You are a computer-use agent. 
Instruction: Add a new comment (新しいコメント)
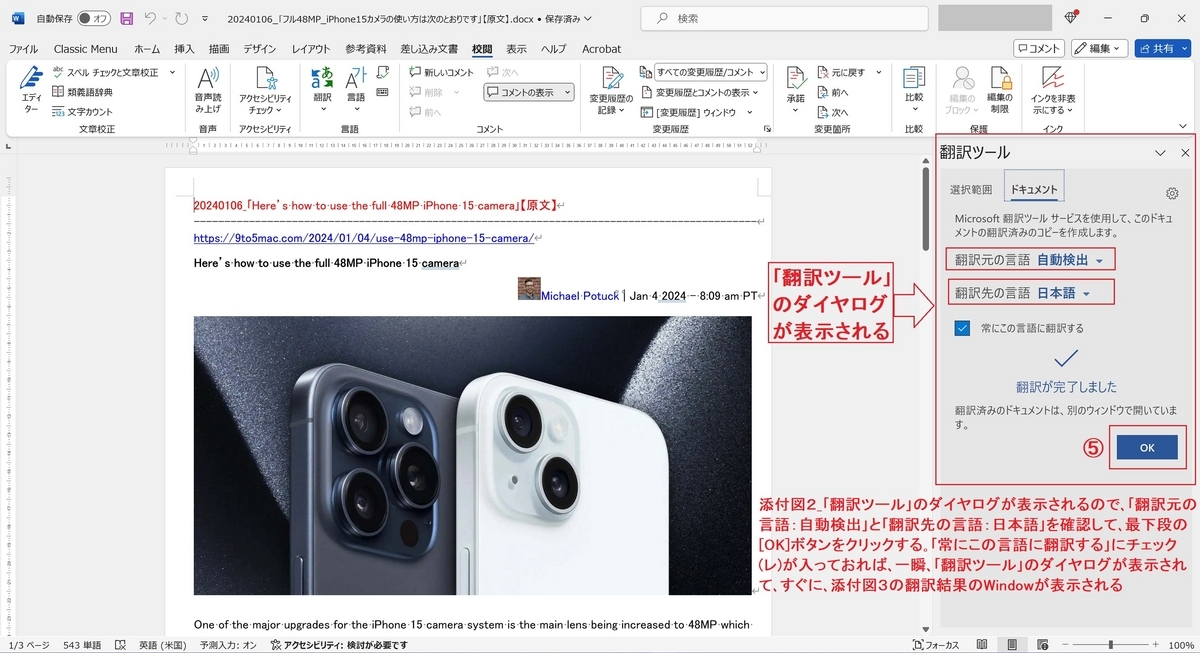click(441, 72)
